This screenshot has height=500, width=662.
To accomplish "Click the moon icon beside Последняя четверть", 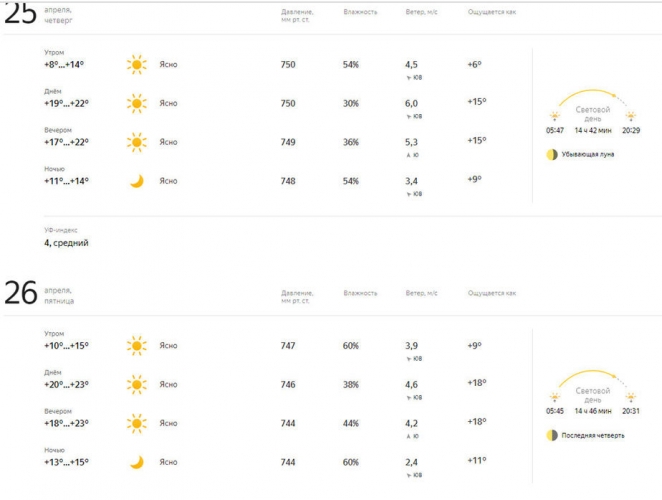I will coord(551,435).
